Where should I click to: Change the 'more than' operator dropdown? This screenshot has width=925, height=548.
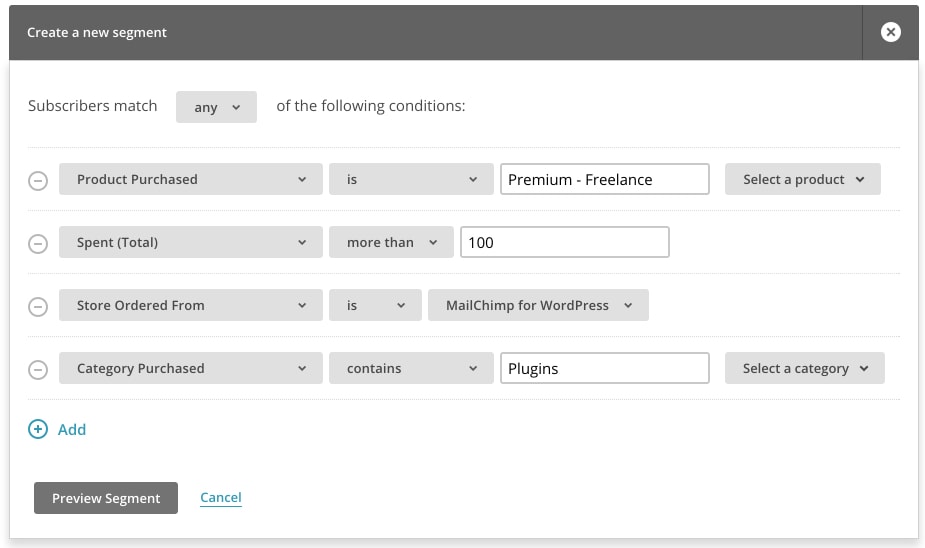tap(391, 242)
